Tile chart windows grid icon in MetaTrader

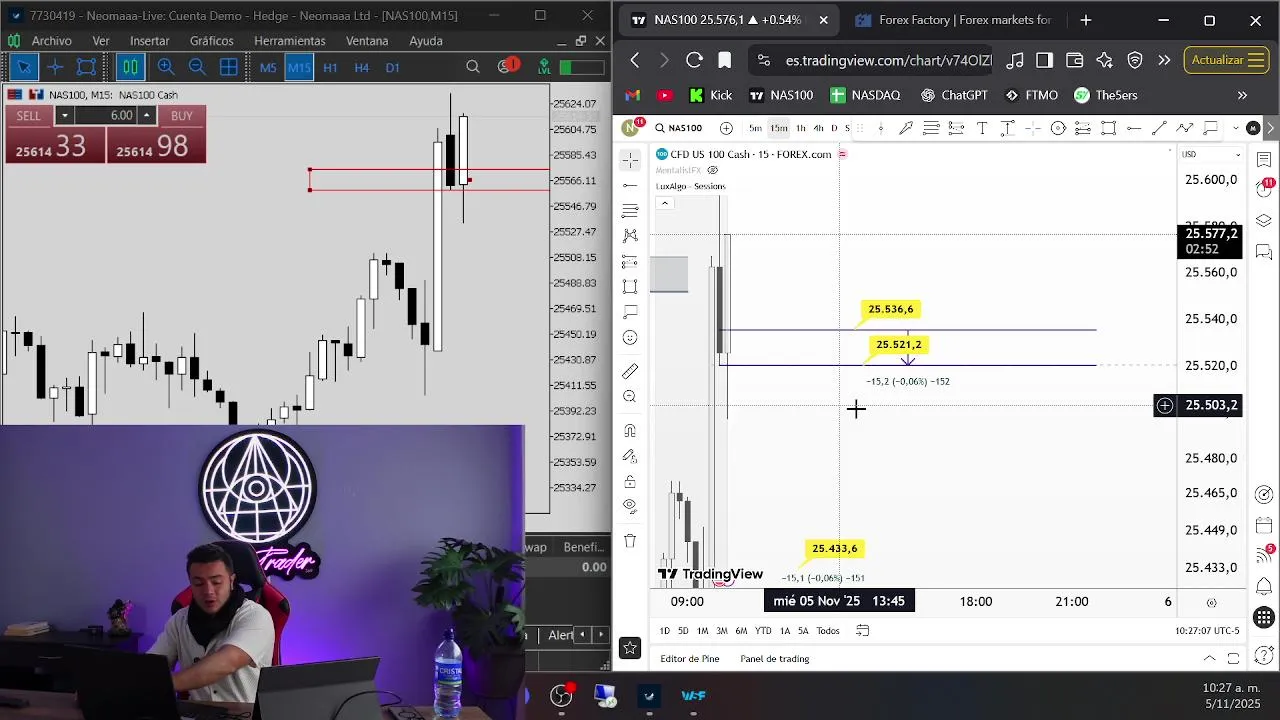pos(229,67)
